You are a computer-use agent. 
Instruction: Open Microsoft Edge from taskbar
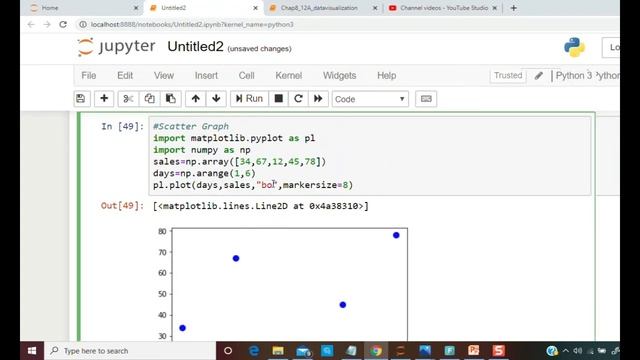(253, 351)
